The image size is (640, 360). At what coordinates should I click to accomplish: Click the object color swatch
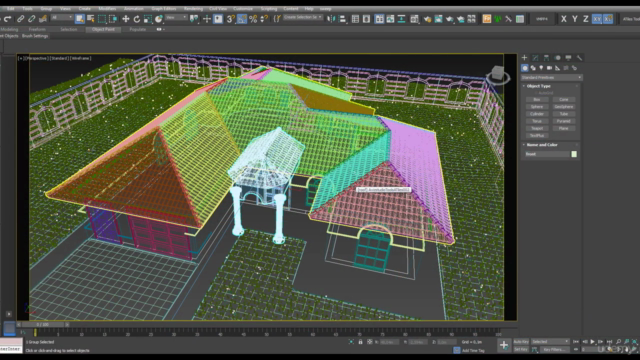(574, 154)
